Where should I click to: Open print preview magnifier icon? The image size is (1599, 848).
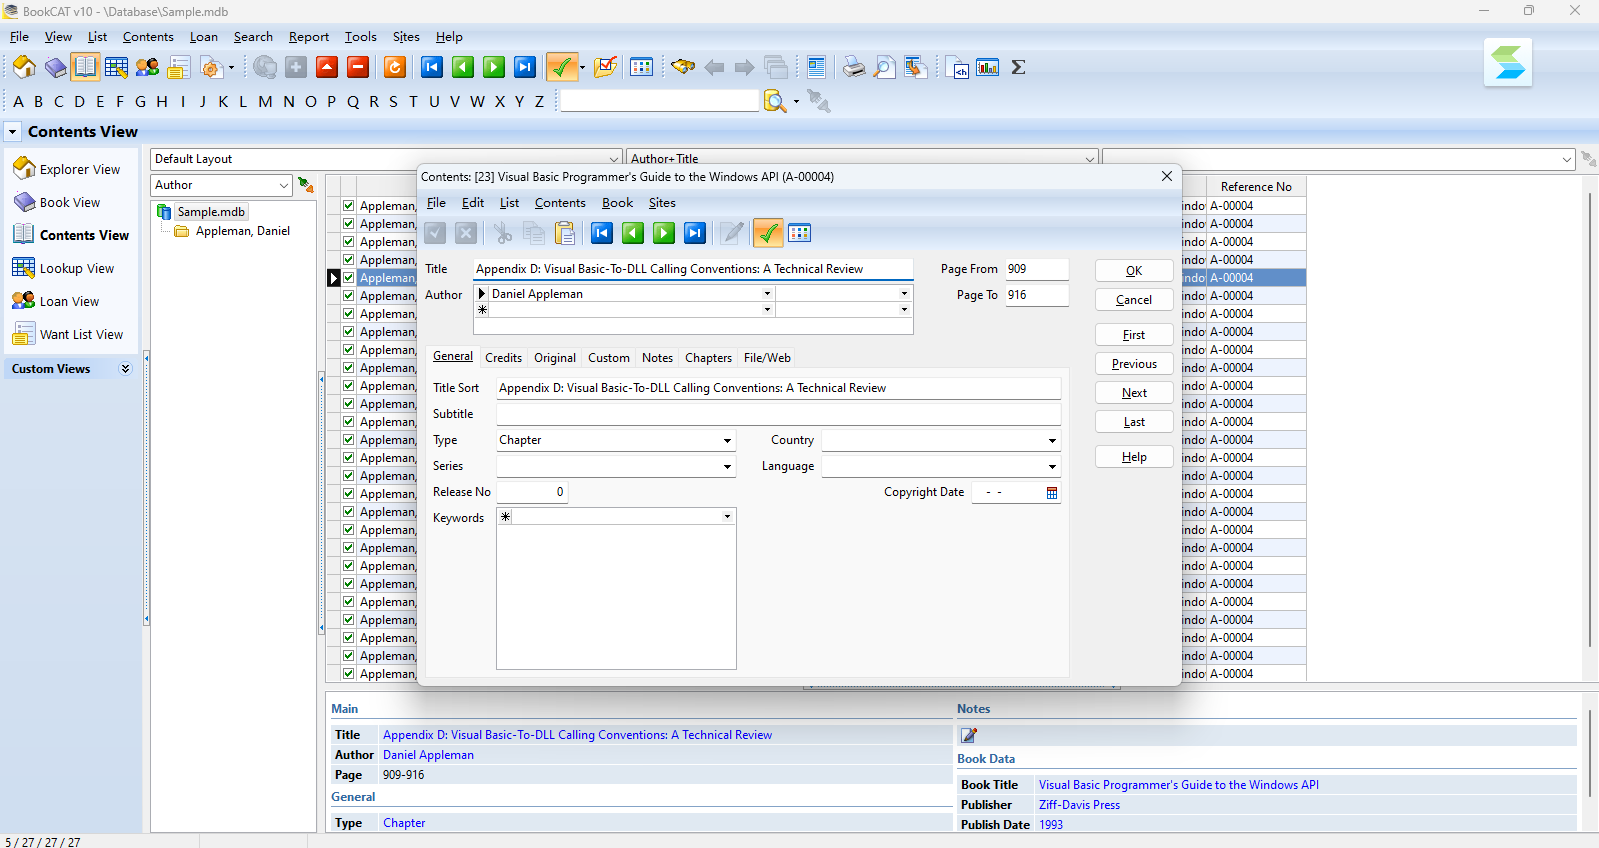884,67
